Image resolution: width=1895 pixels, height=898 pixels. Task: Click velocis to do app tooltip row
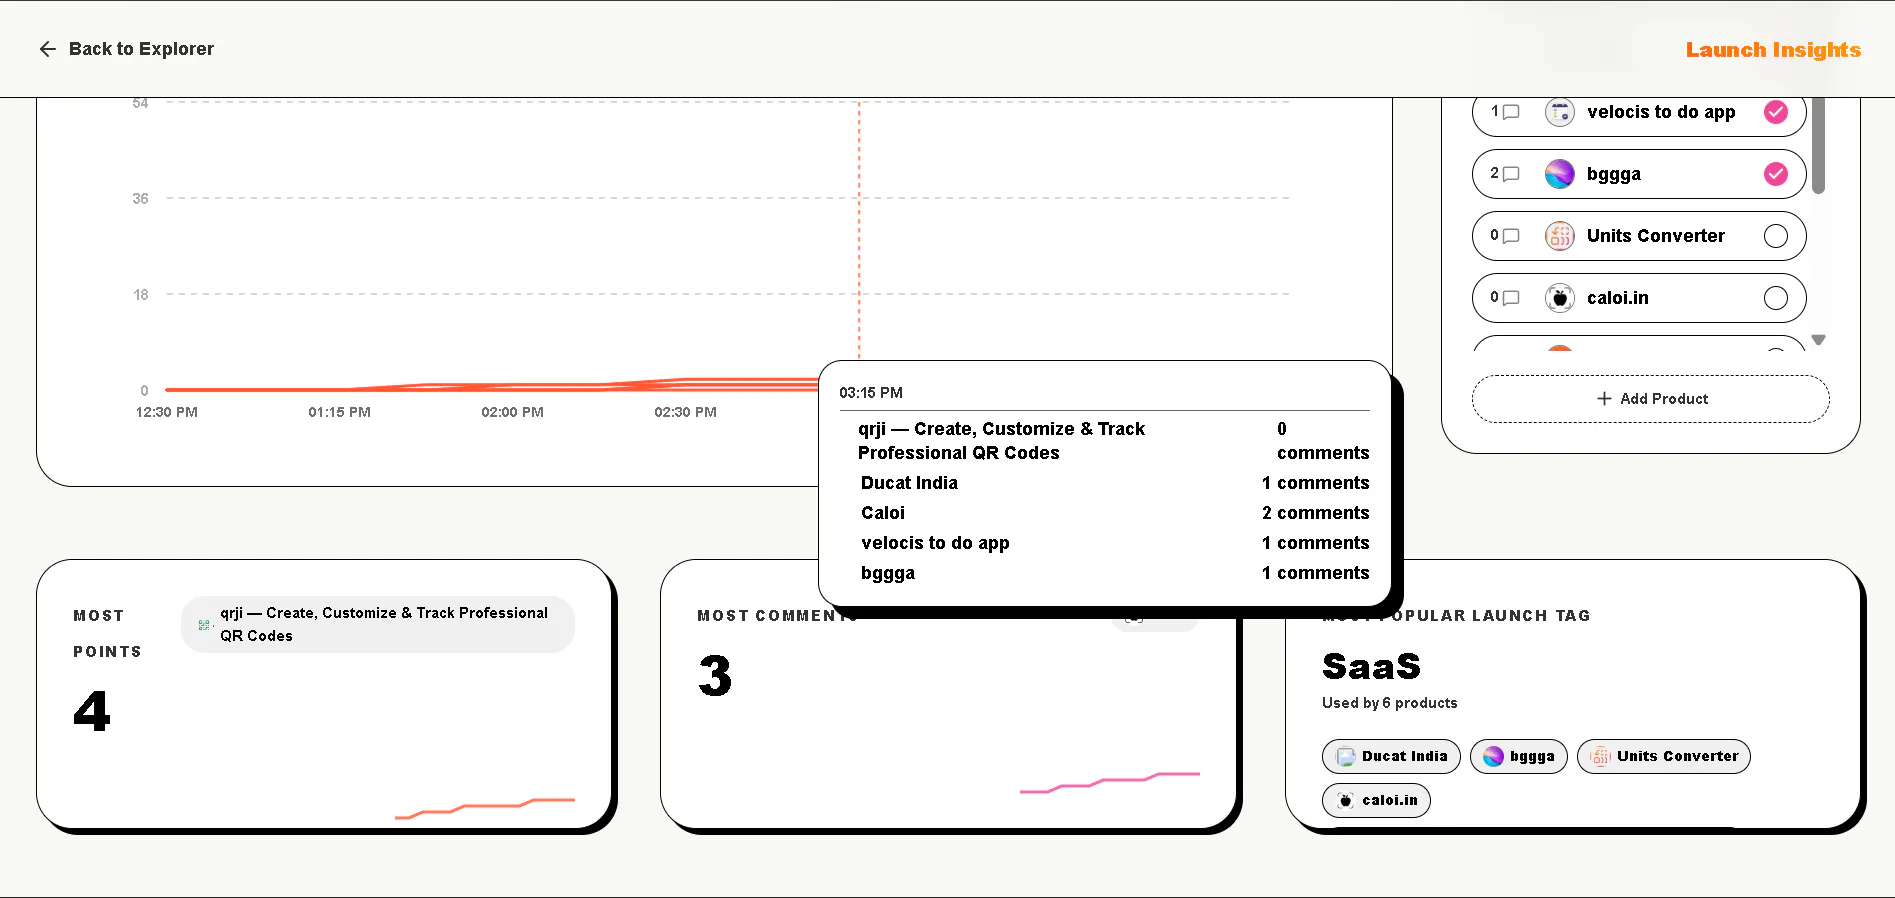[1114, 543]
